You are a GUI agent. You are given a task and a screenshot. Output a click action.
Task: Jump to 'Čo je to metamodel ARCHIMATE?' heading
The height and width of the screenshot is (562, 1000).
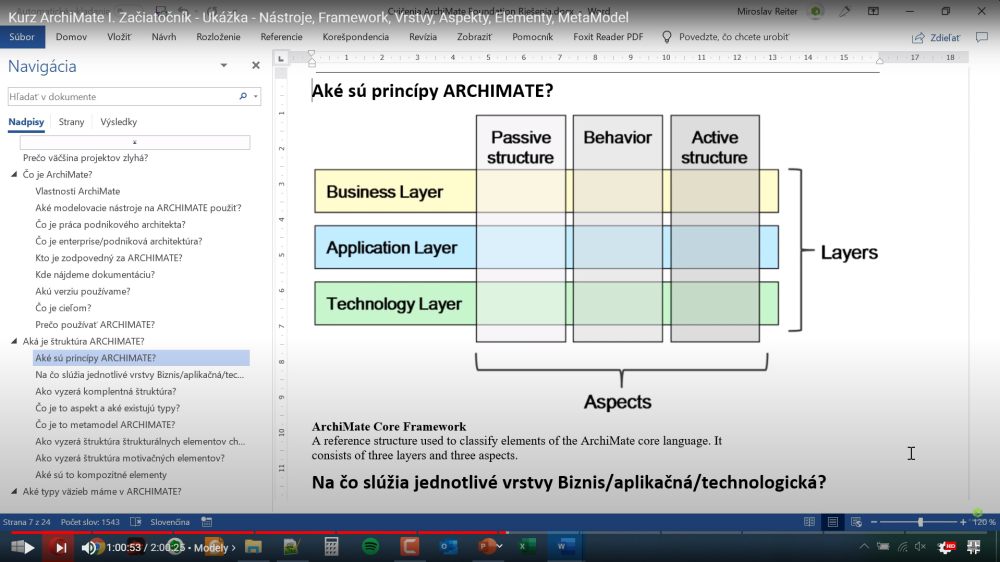pos(105,425)
